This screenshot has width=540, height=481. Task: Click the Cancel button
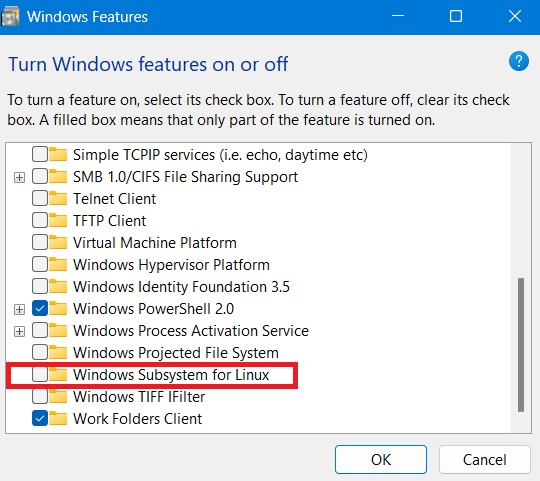pos(485,459)
